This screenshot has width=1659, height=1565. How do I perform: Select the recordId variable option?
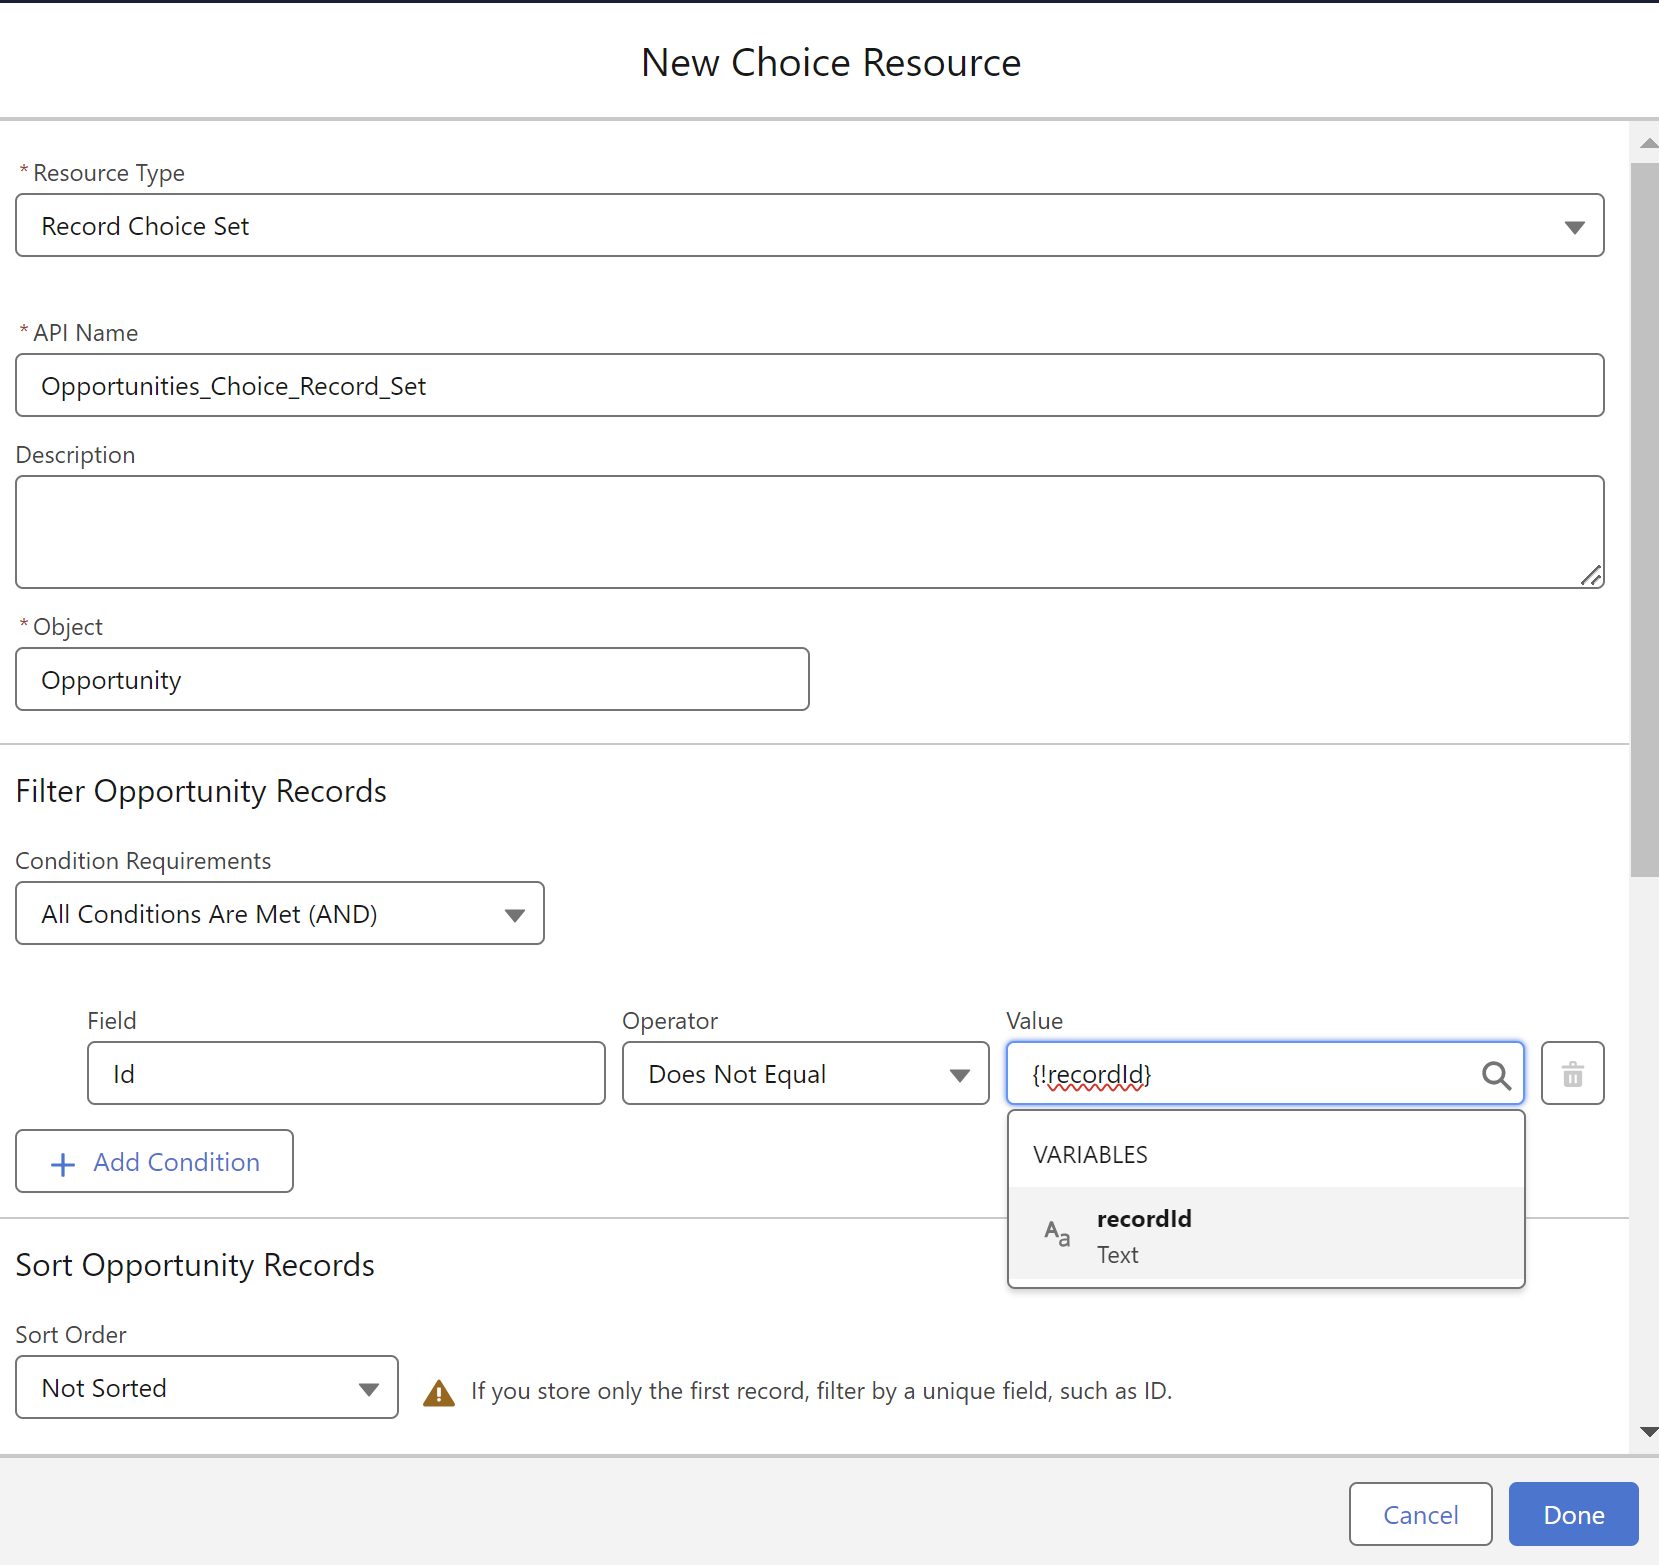pos(1266,1235)
